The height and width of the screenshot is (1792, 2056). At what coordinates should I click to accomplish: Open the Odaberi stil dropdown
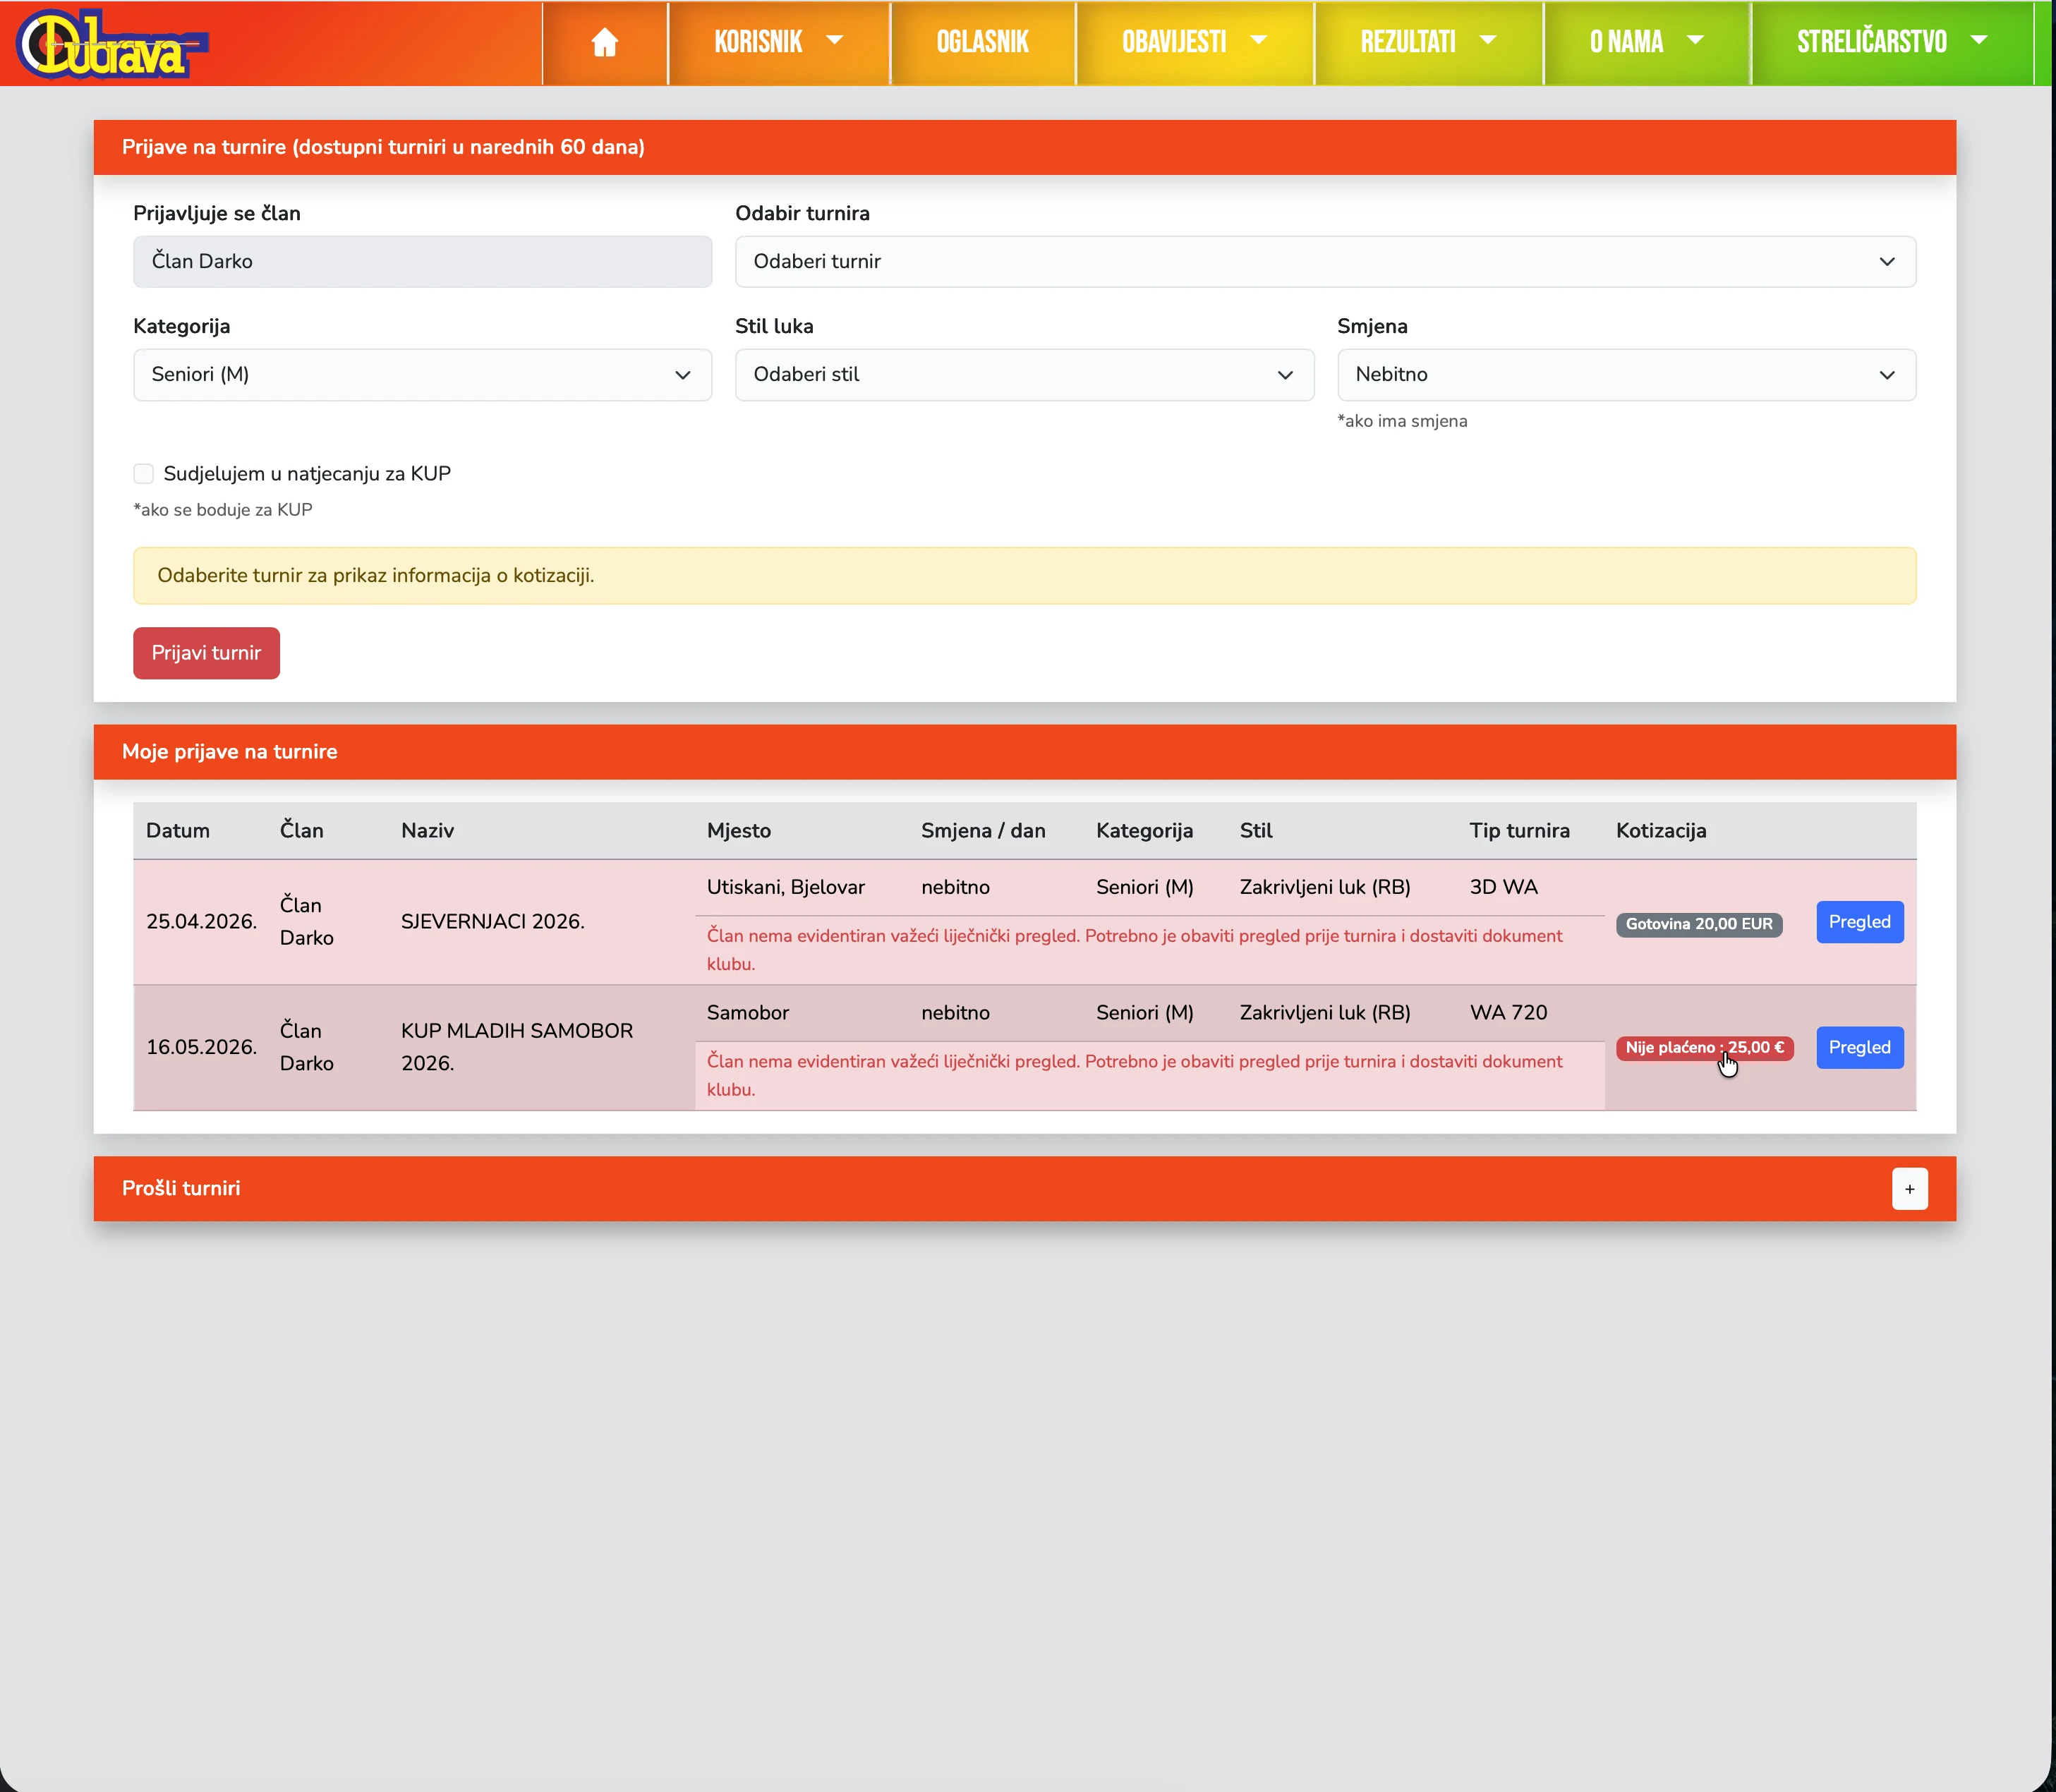point(1023,375)
